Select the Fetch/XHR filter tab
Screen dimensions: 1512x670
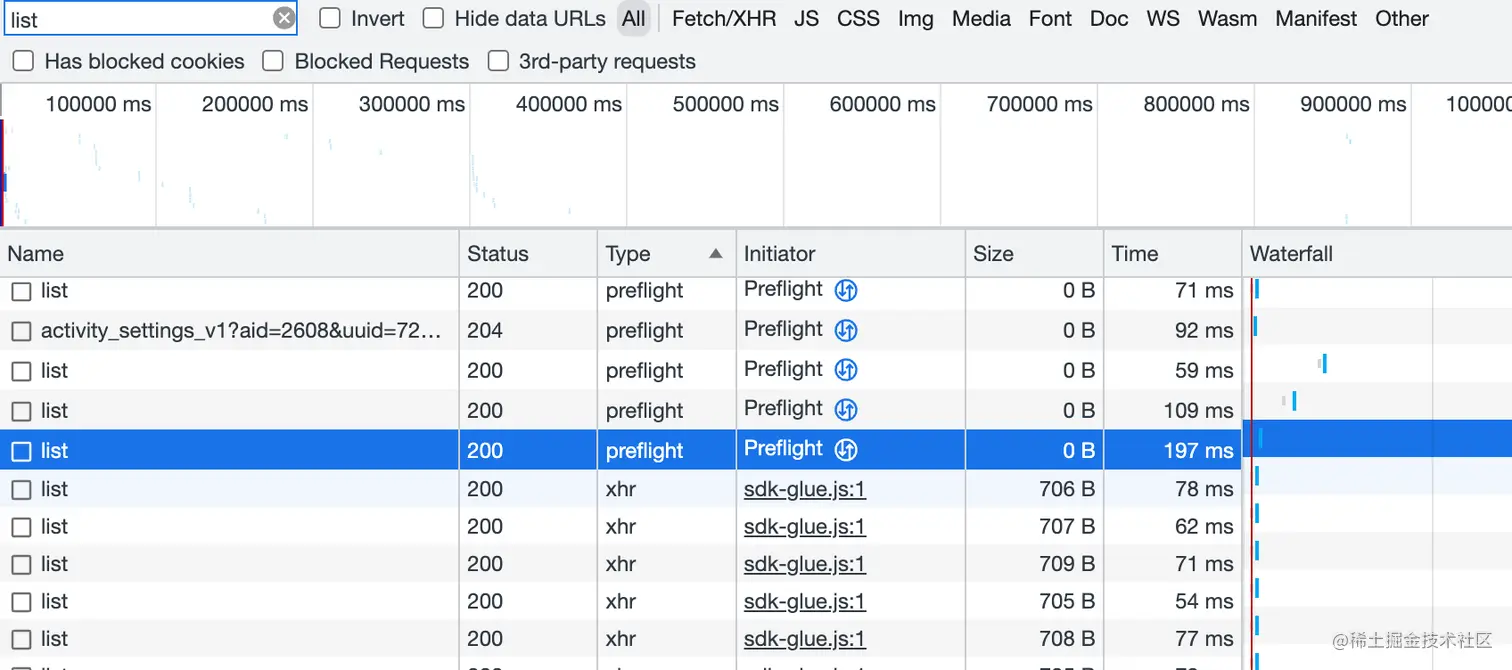pyautogui.click(x=723, y=18)
